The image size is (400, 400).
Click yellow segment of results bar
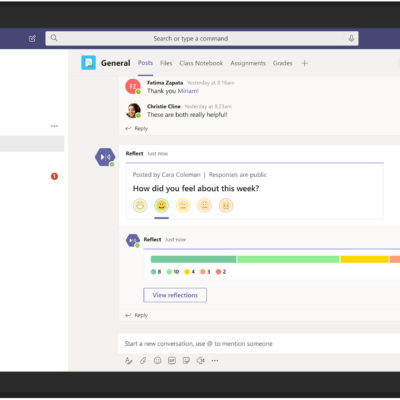pyautogui.click(x=364, y=259)
